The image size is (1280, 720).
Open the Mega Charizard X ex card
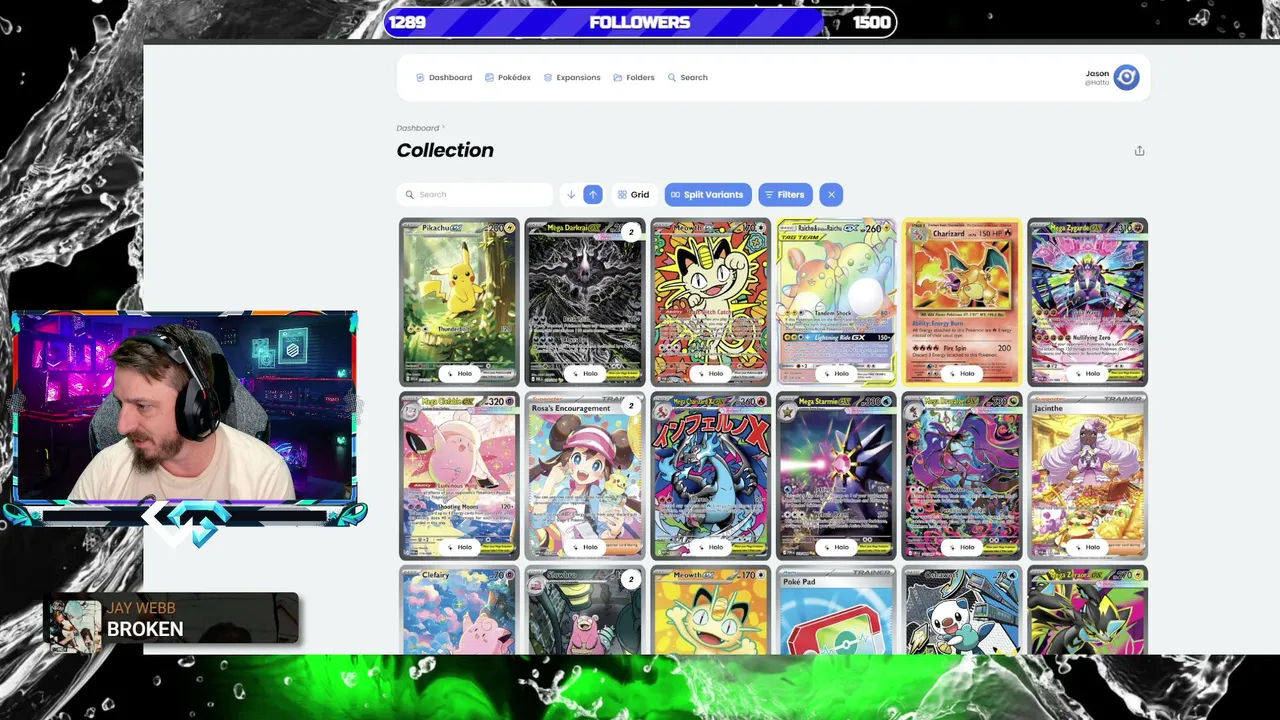click(711, 476)
